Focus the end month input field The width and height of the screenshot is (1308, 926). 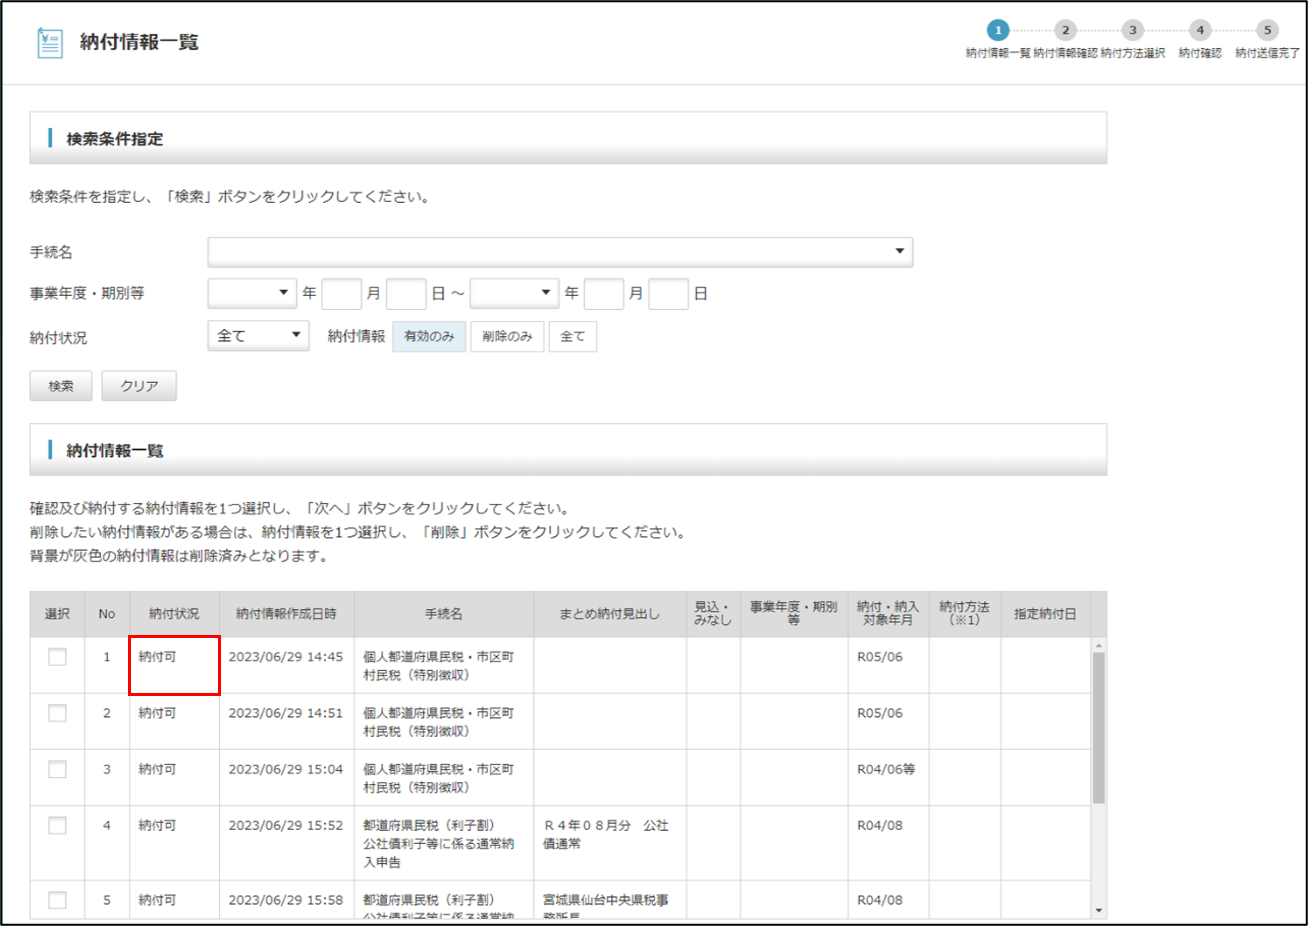point(604,293)
